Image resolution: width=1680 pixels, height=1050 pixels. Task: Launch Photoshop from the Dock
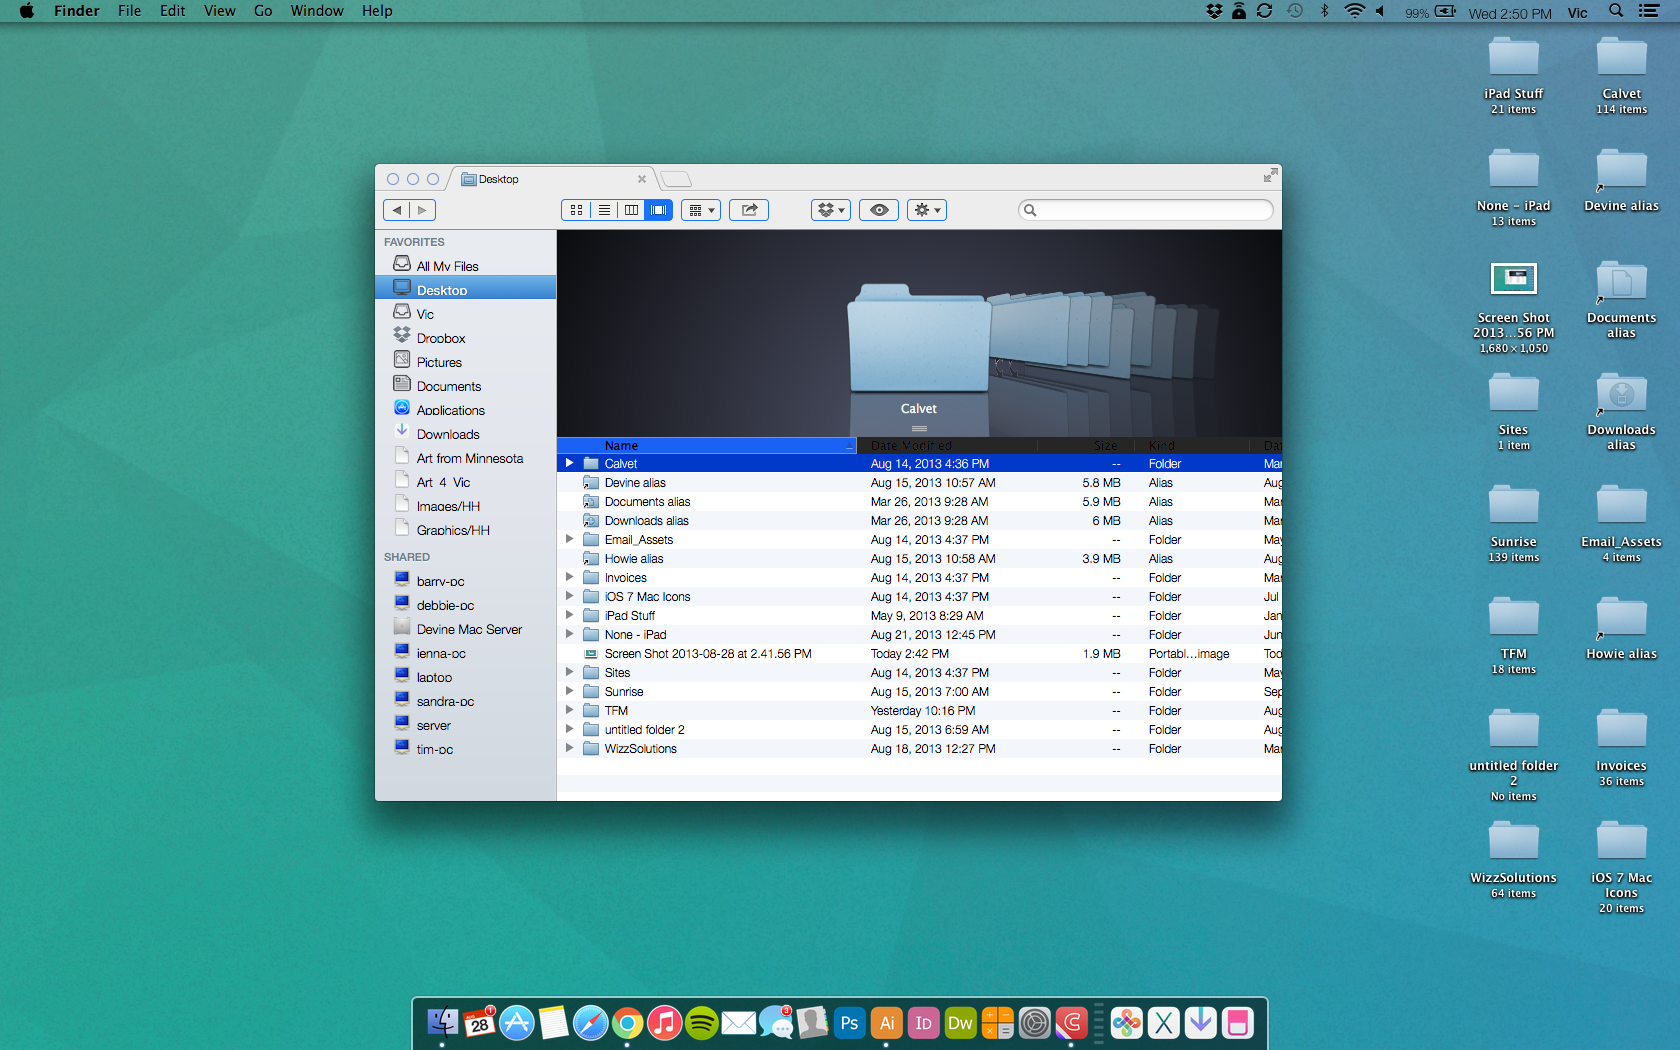click(849, 1023)
